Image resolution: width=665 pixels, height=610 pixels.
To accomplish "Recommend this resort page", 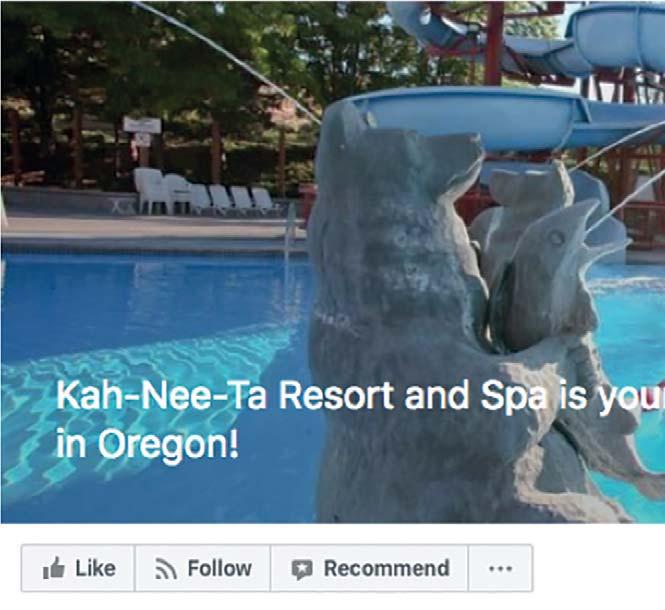I will (369, 568).
